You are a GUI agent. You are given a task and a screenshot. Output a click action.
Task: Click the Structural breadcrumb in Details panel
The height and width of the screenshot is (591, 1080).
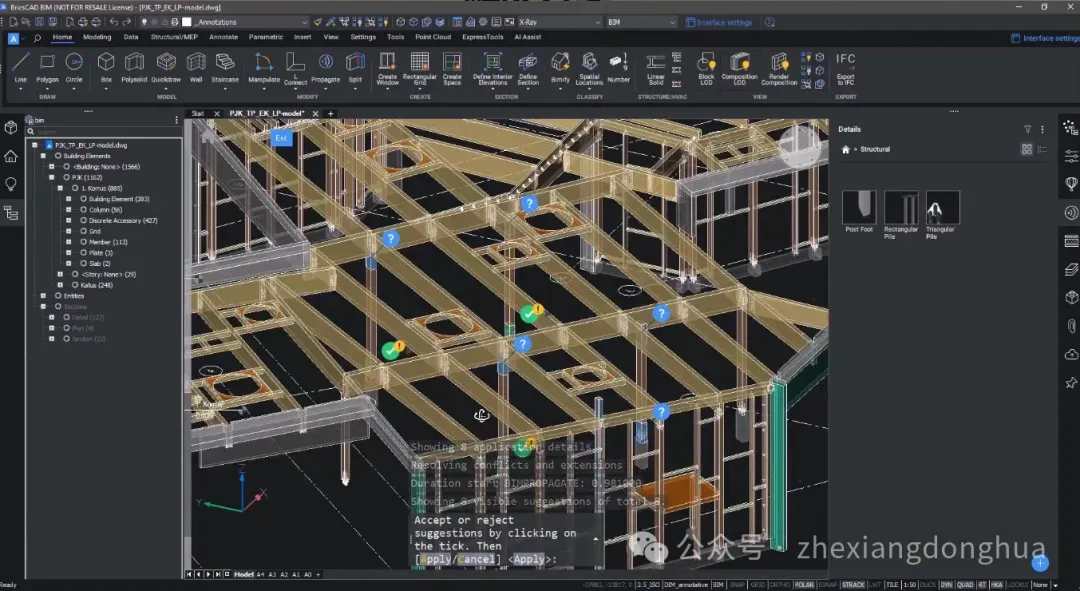(x=875, y=149)
